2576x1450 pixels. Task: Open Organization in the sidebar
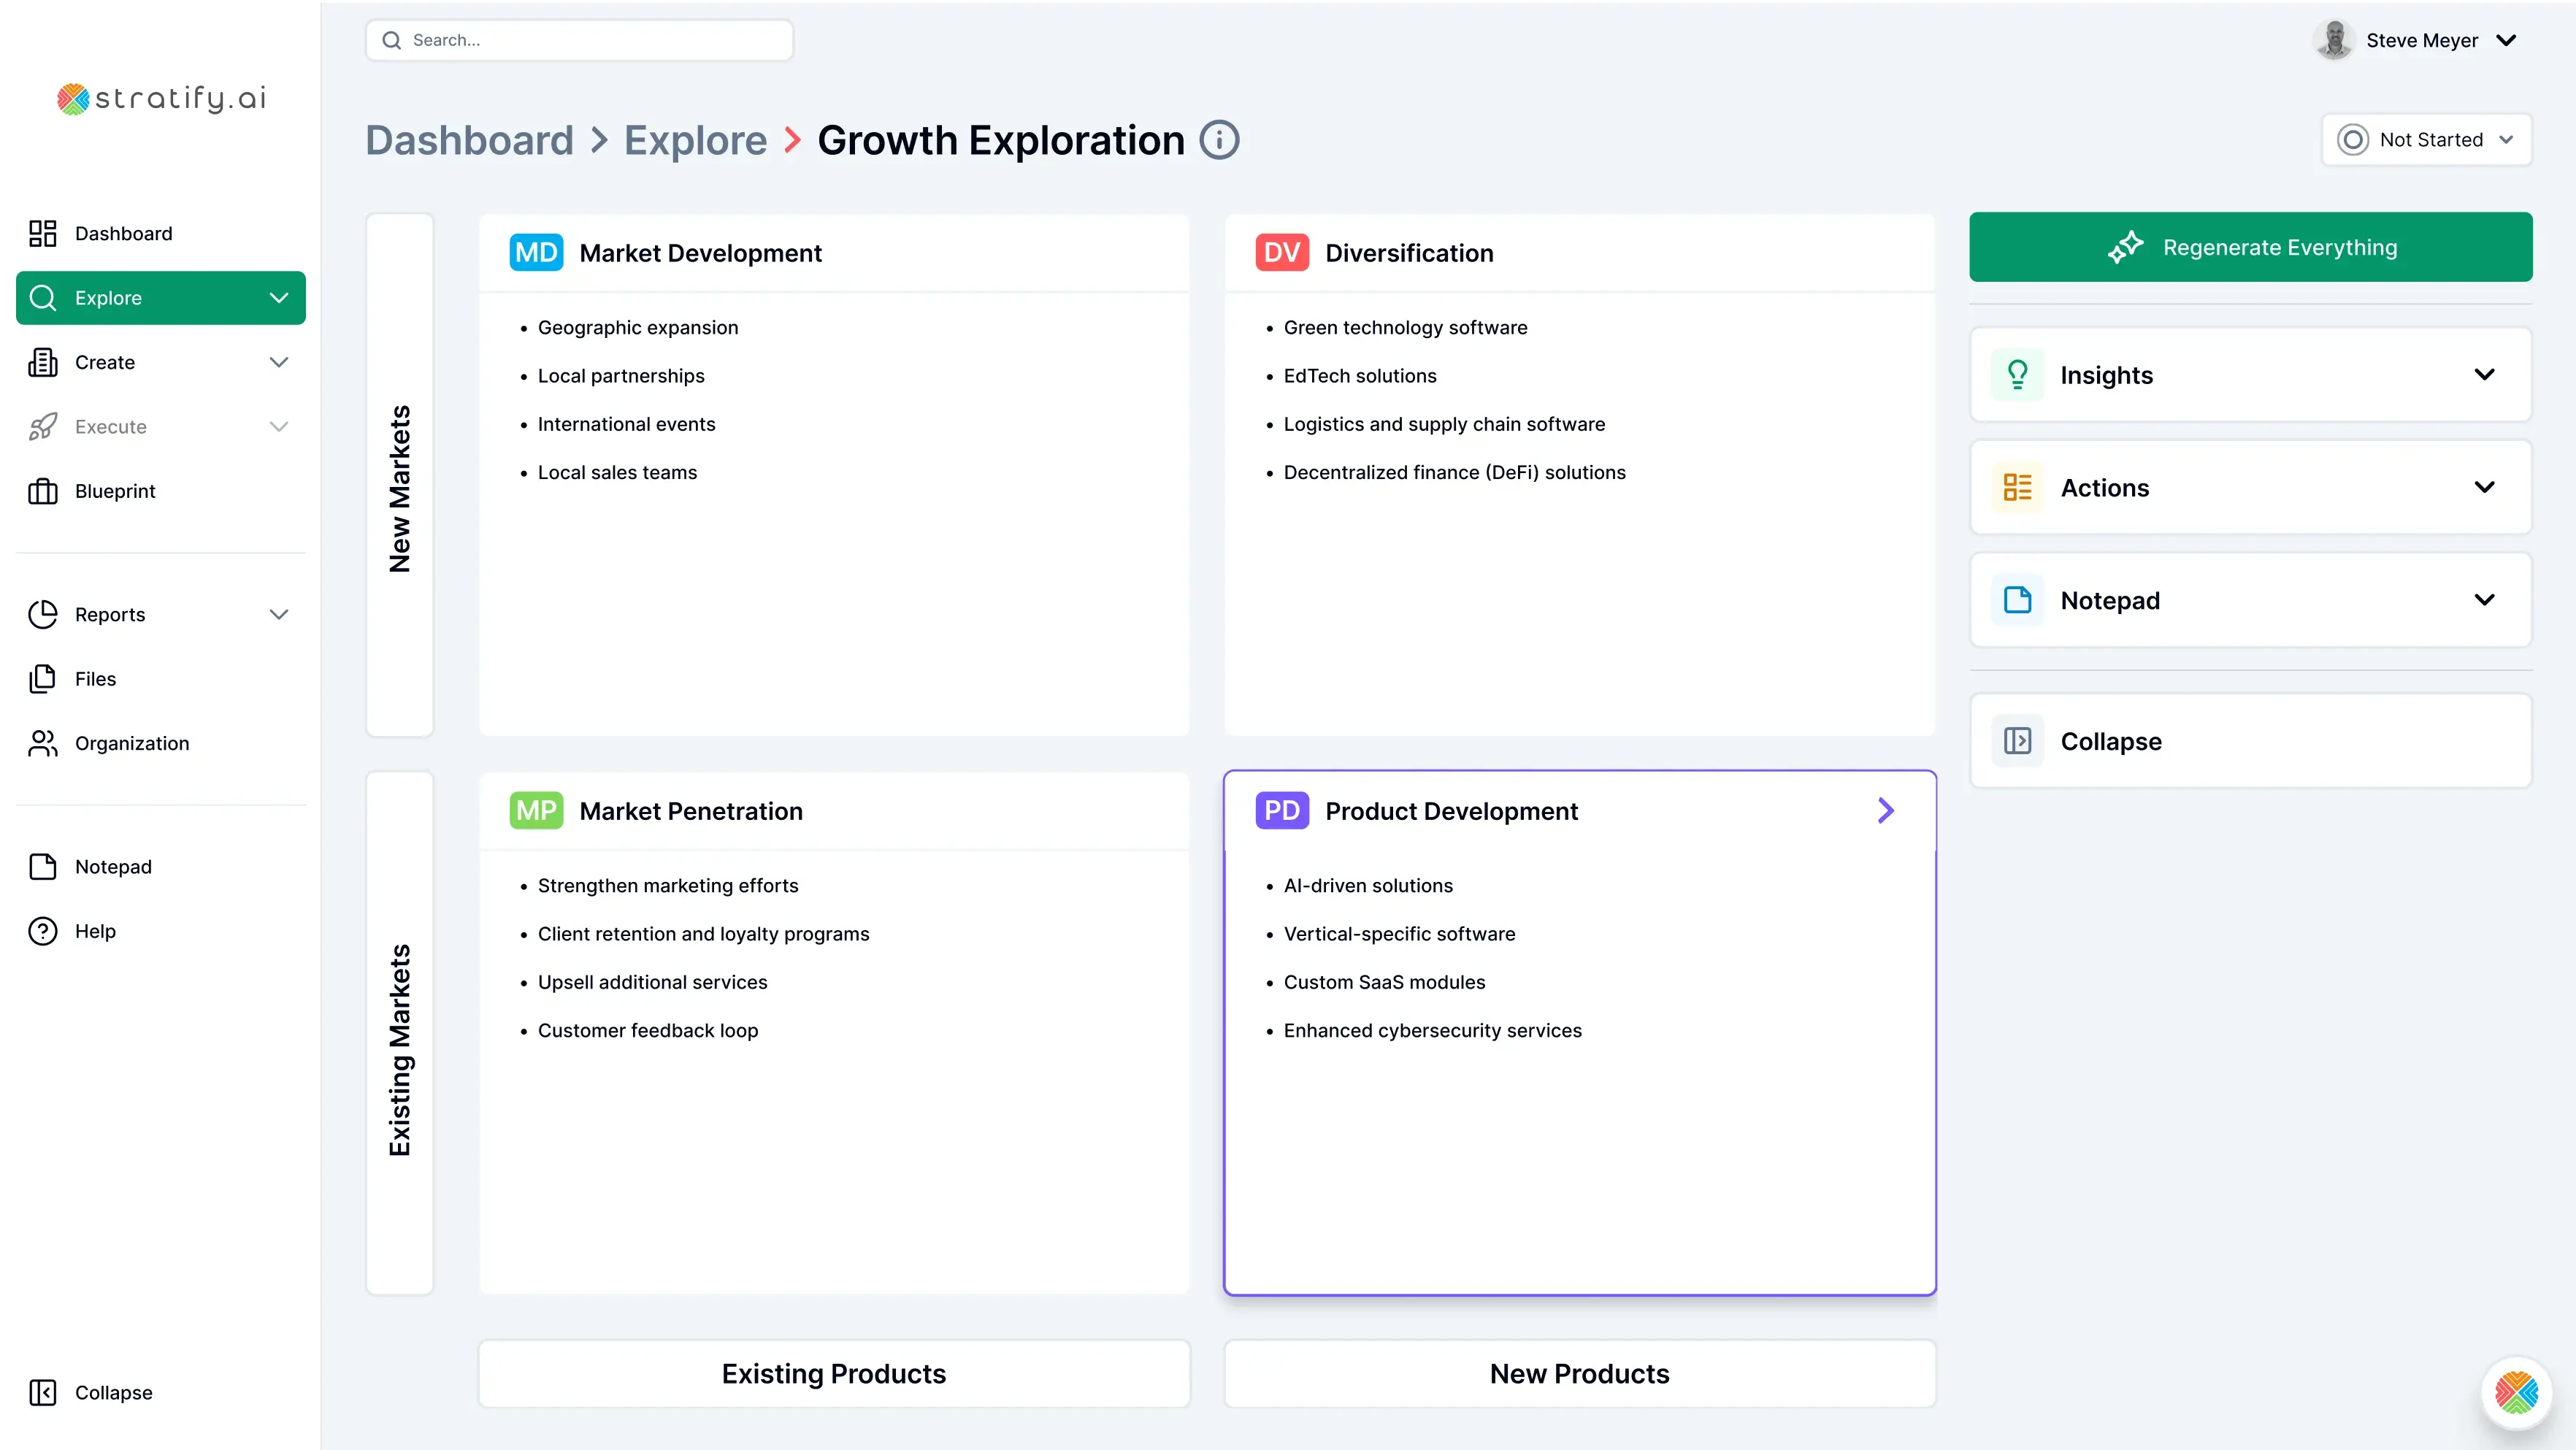pos(131,743)
